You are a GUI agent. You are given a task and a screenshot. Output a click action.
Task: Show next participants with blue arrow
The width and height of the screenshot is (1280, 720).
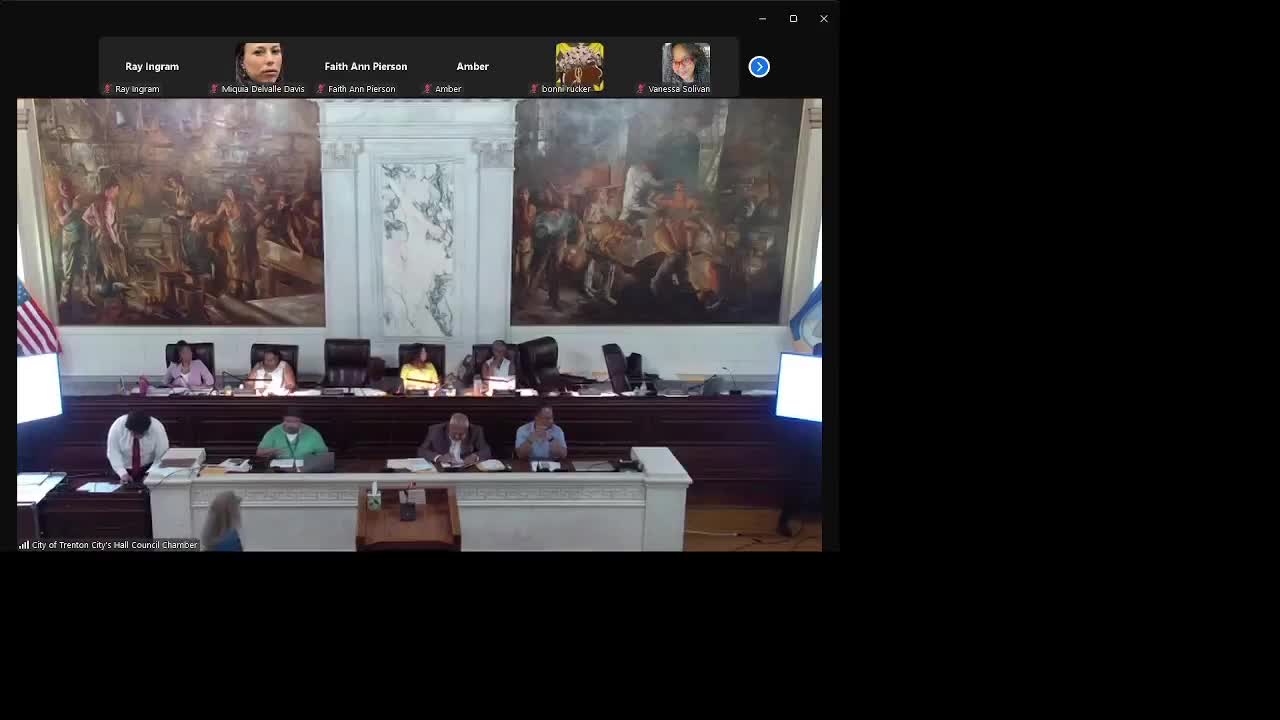coord(759,67)
